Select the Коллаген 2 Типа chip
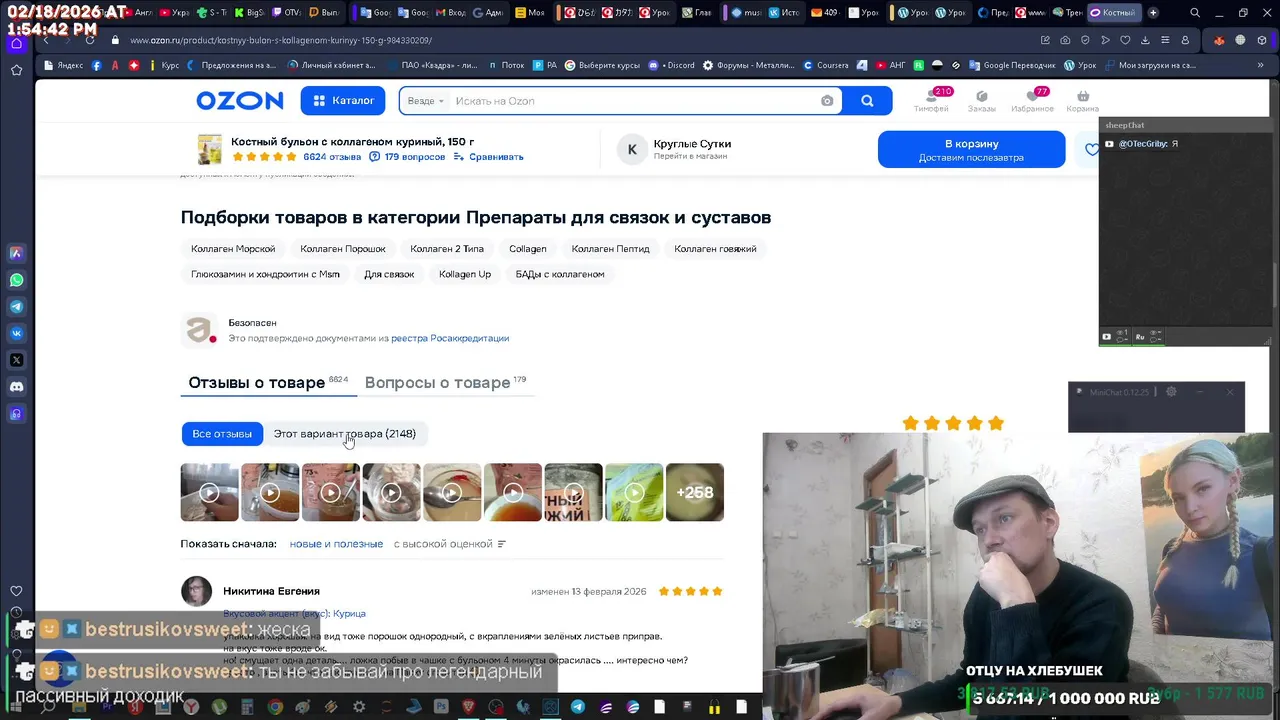The width and height of the screenshot is (1280, 720). 447,249
